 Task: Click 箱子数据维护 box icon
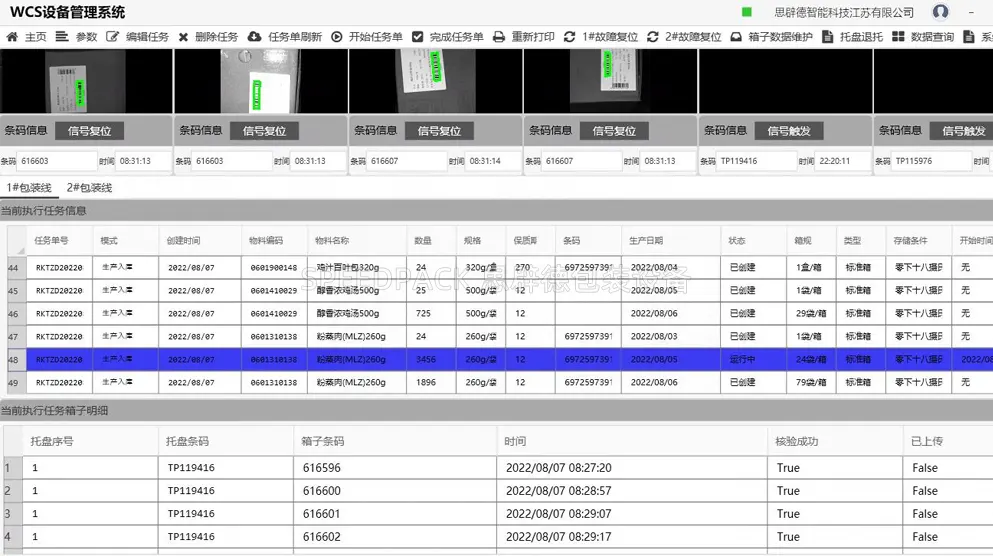[x=736, y=37]
